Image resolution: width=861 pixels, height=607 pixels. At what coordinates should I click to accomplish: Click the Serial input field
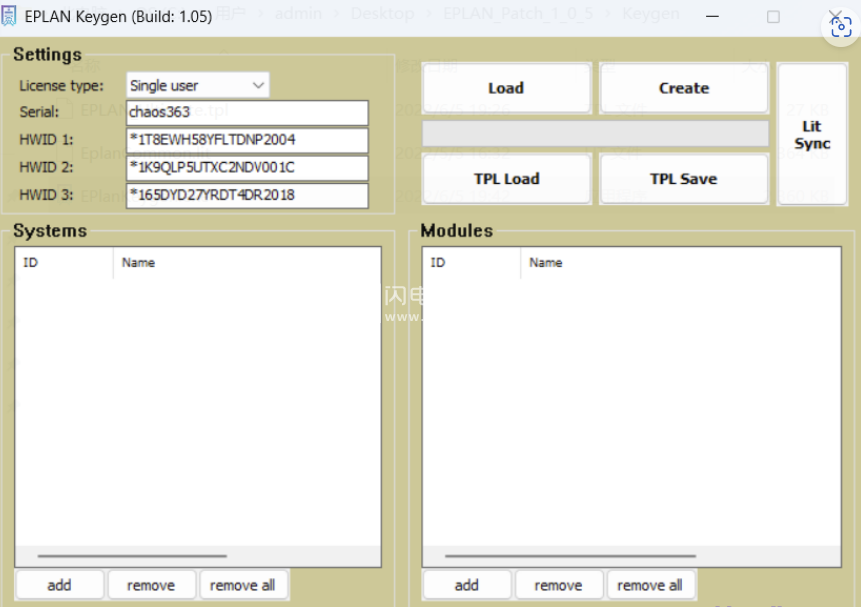point(247,113)
